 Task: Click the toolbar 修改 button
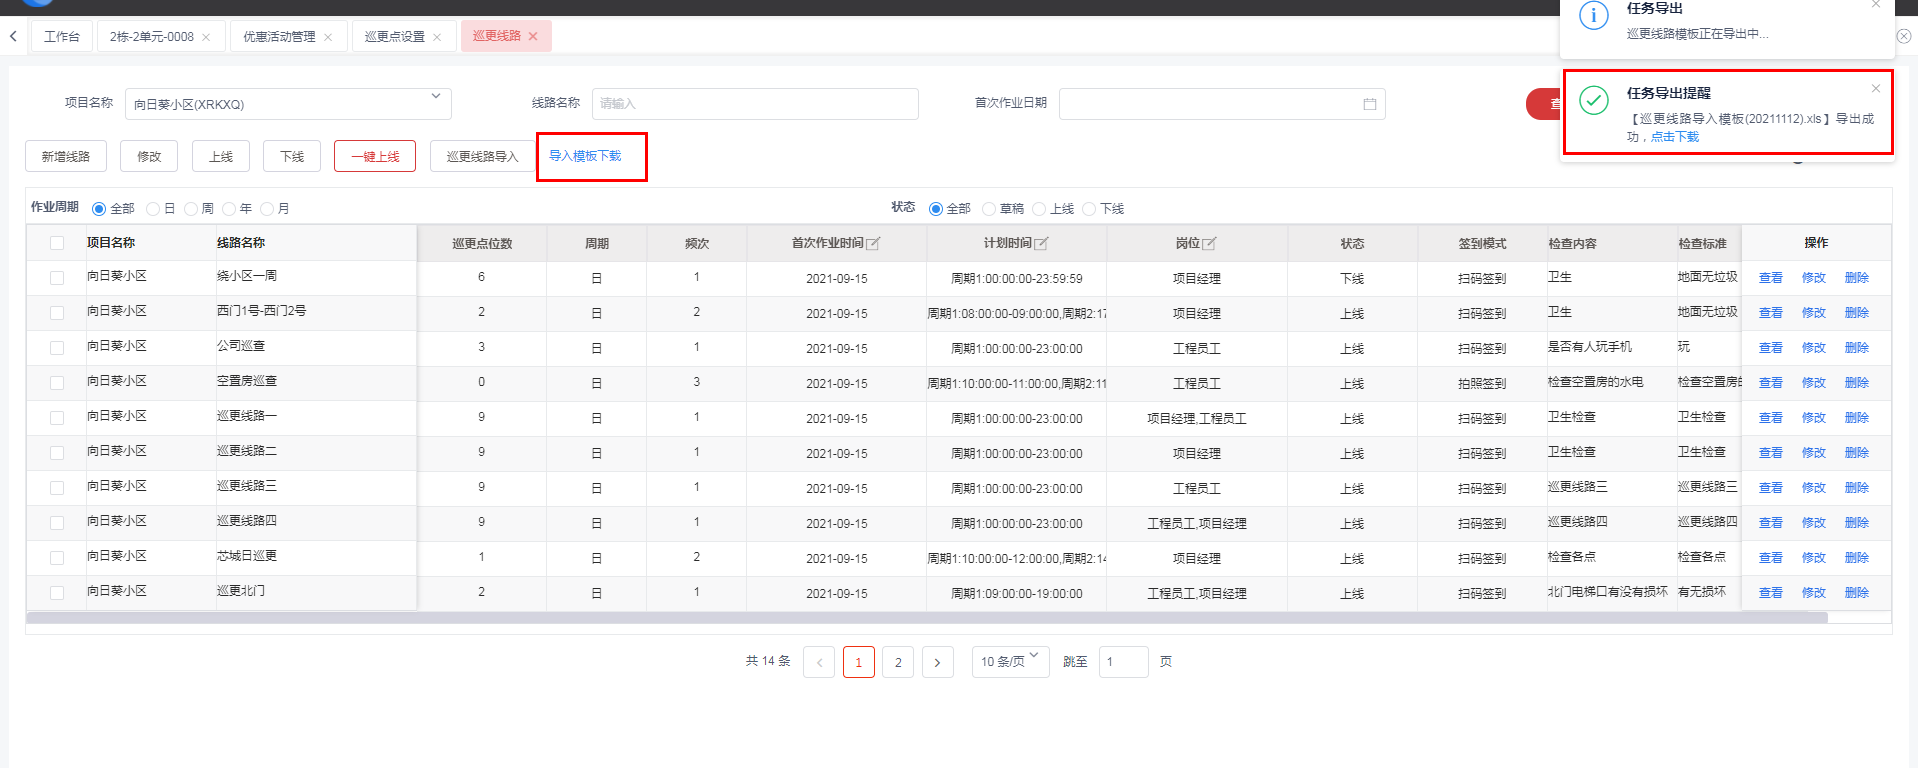(x=149, y=156)
